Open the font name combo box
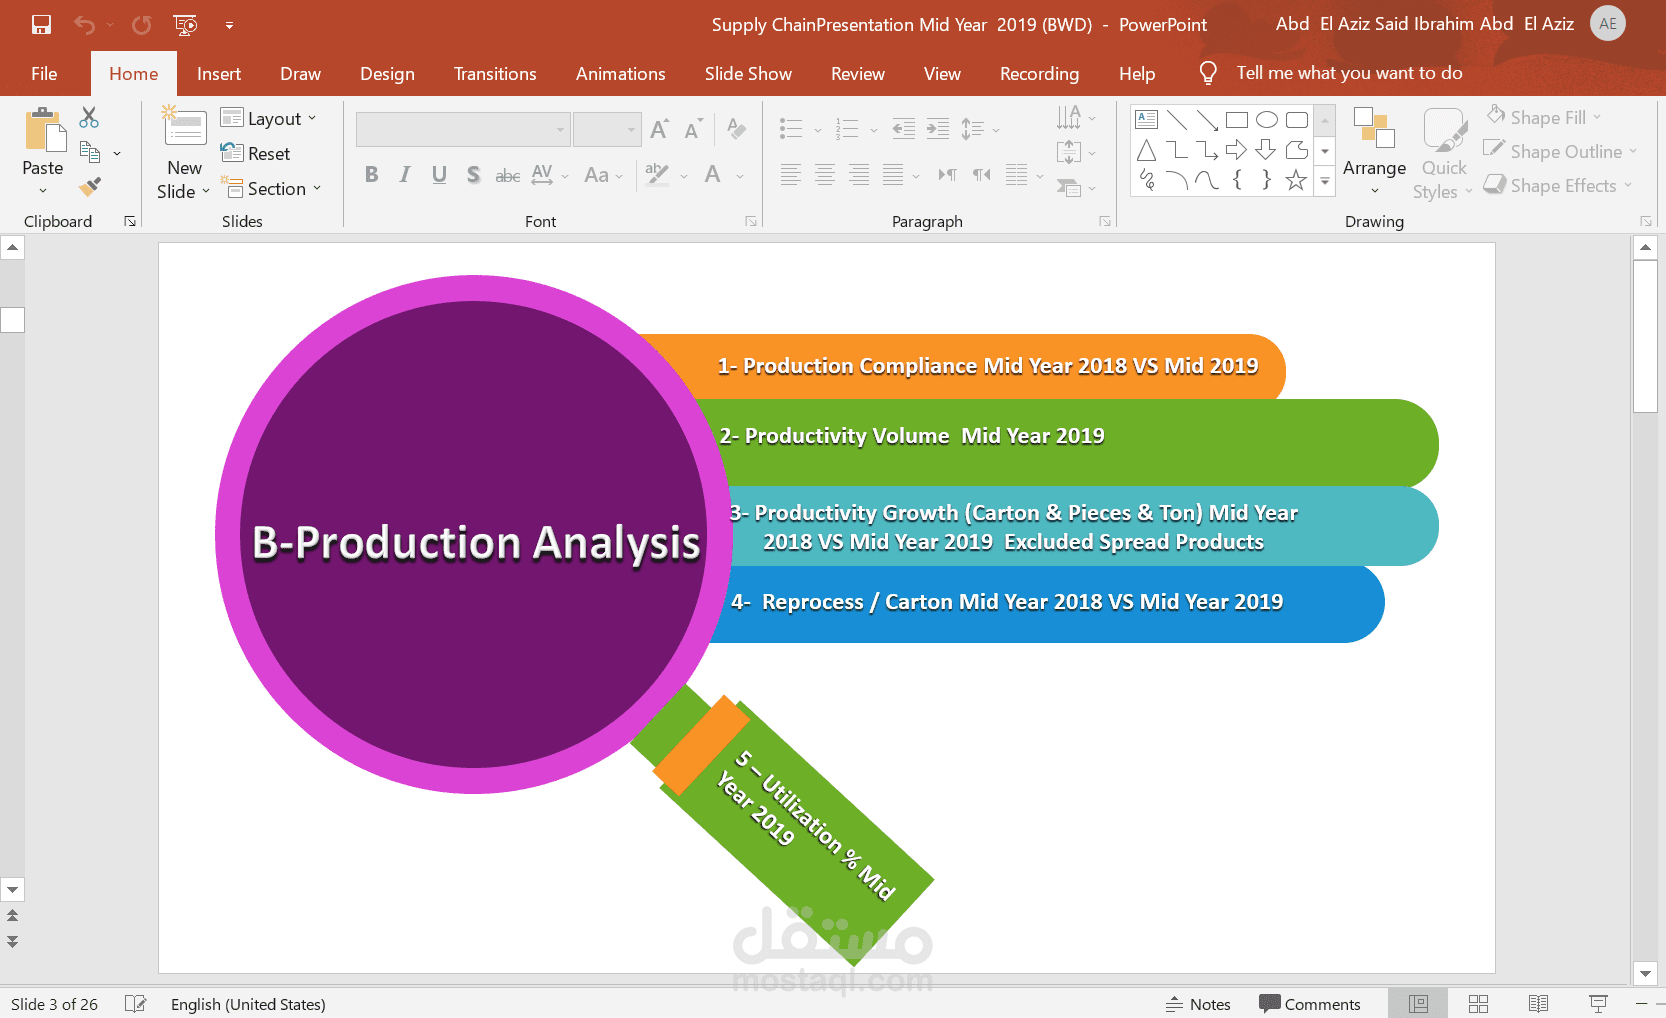Viewport: 1666px width, 1018px height. coord(463,129)
